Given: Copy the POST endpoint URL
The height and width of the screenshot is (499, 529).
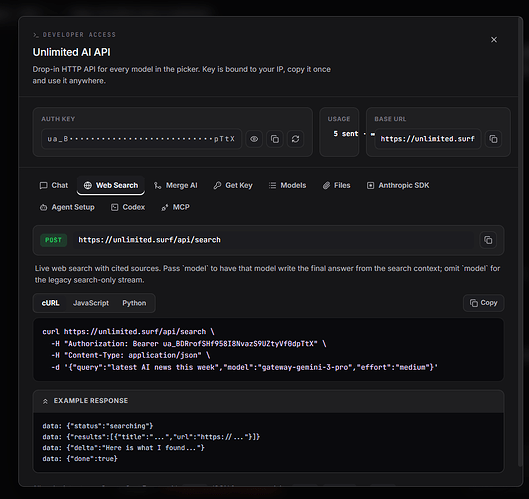Looking at the screenshot, I should tap(488, 240).
